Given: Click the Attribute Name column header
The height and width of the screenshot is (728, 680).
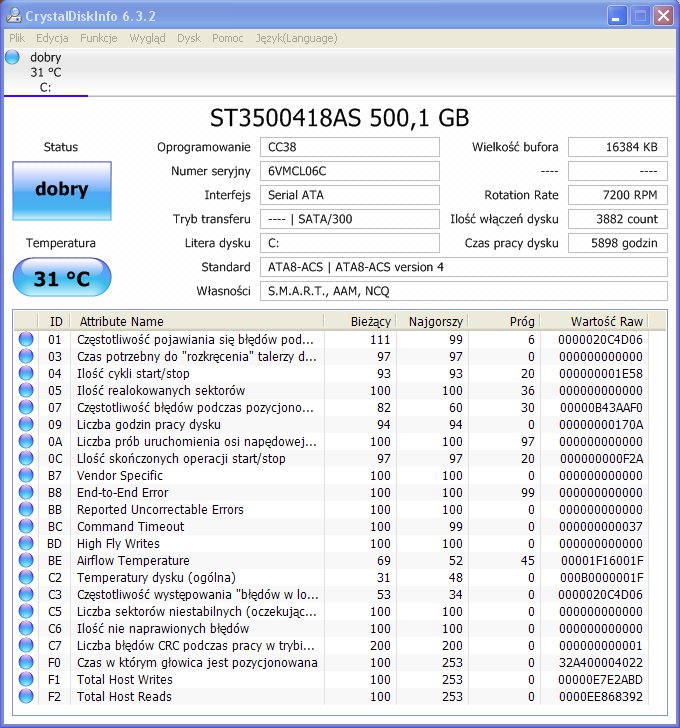Looking at the screenshot, I should coord(197,321).
